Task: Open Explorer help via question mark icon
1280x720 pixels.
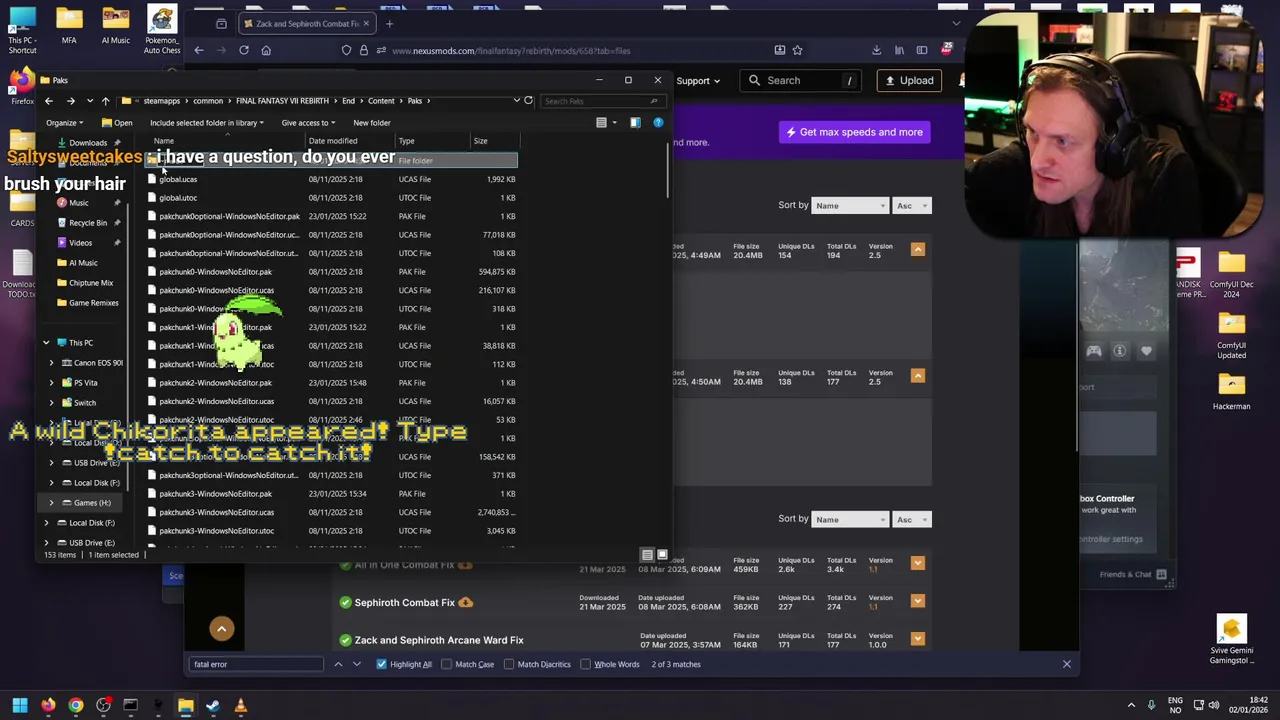Action: tap(658, 123)
